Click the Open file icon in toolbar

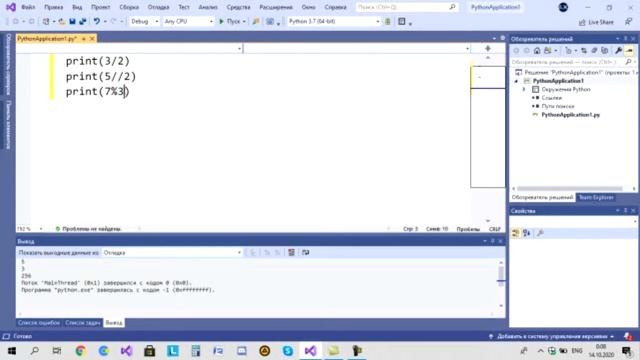coord(62,21)
